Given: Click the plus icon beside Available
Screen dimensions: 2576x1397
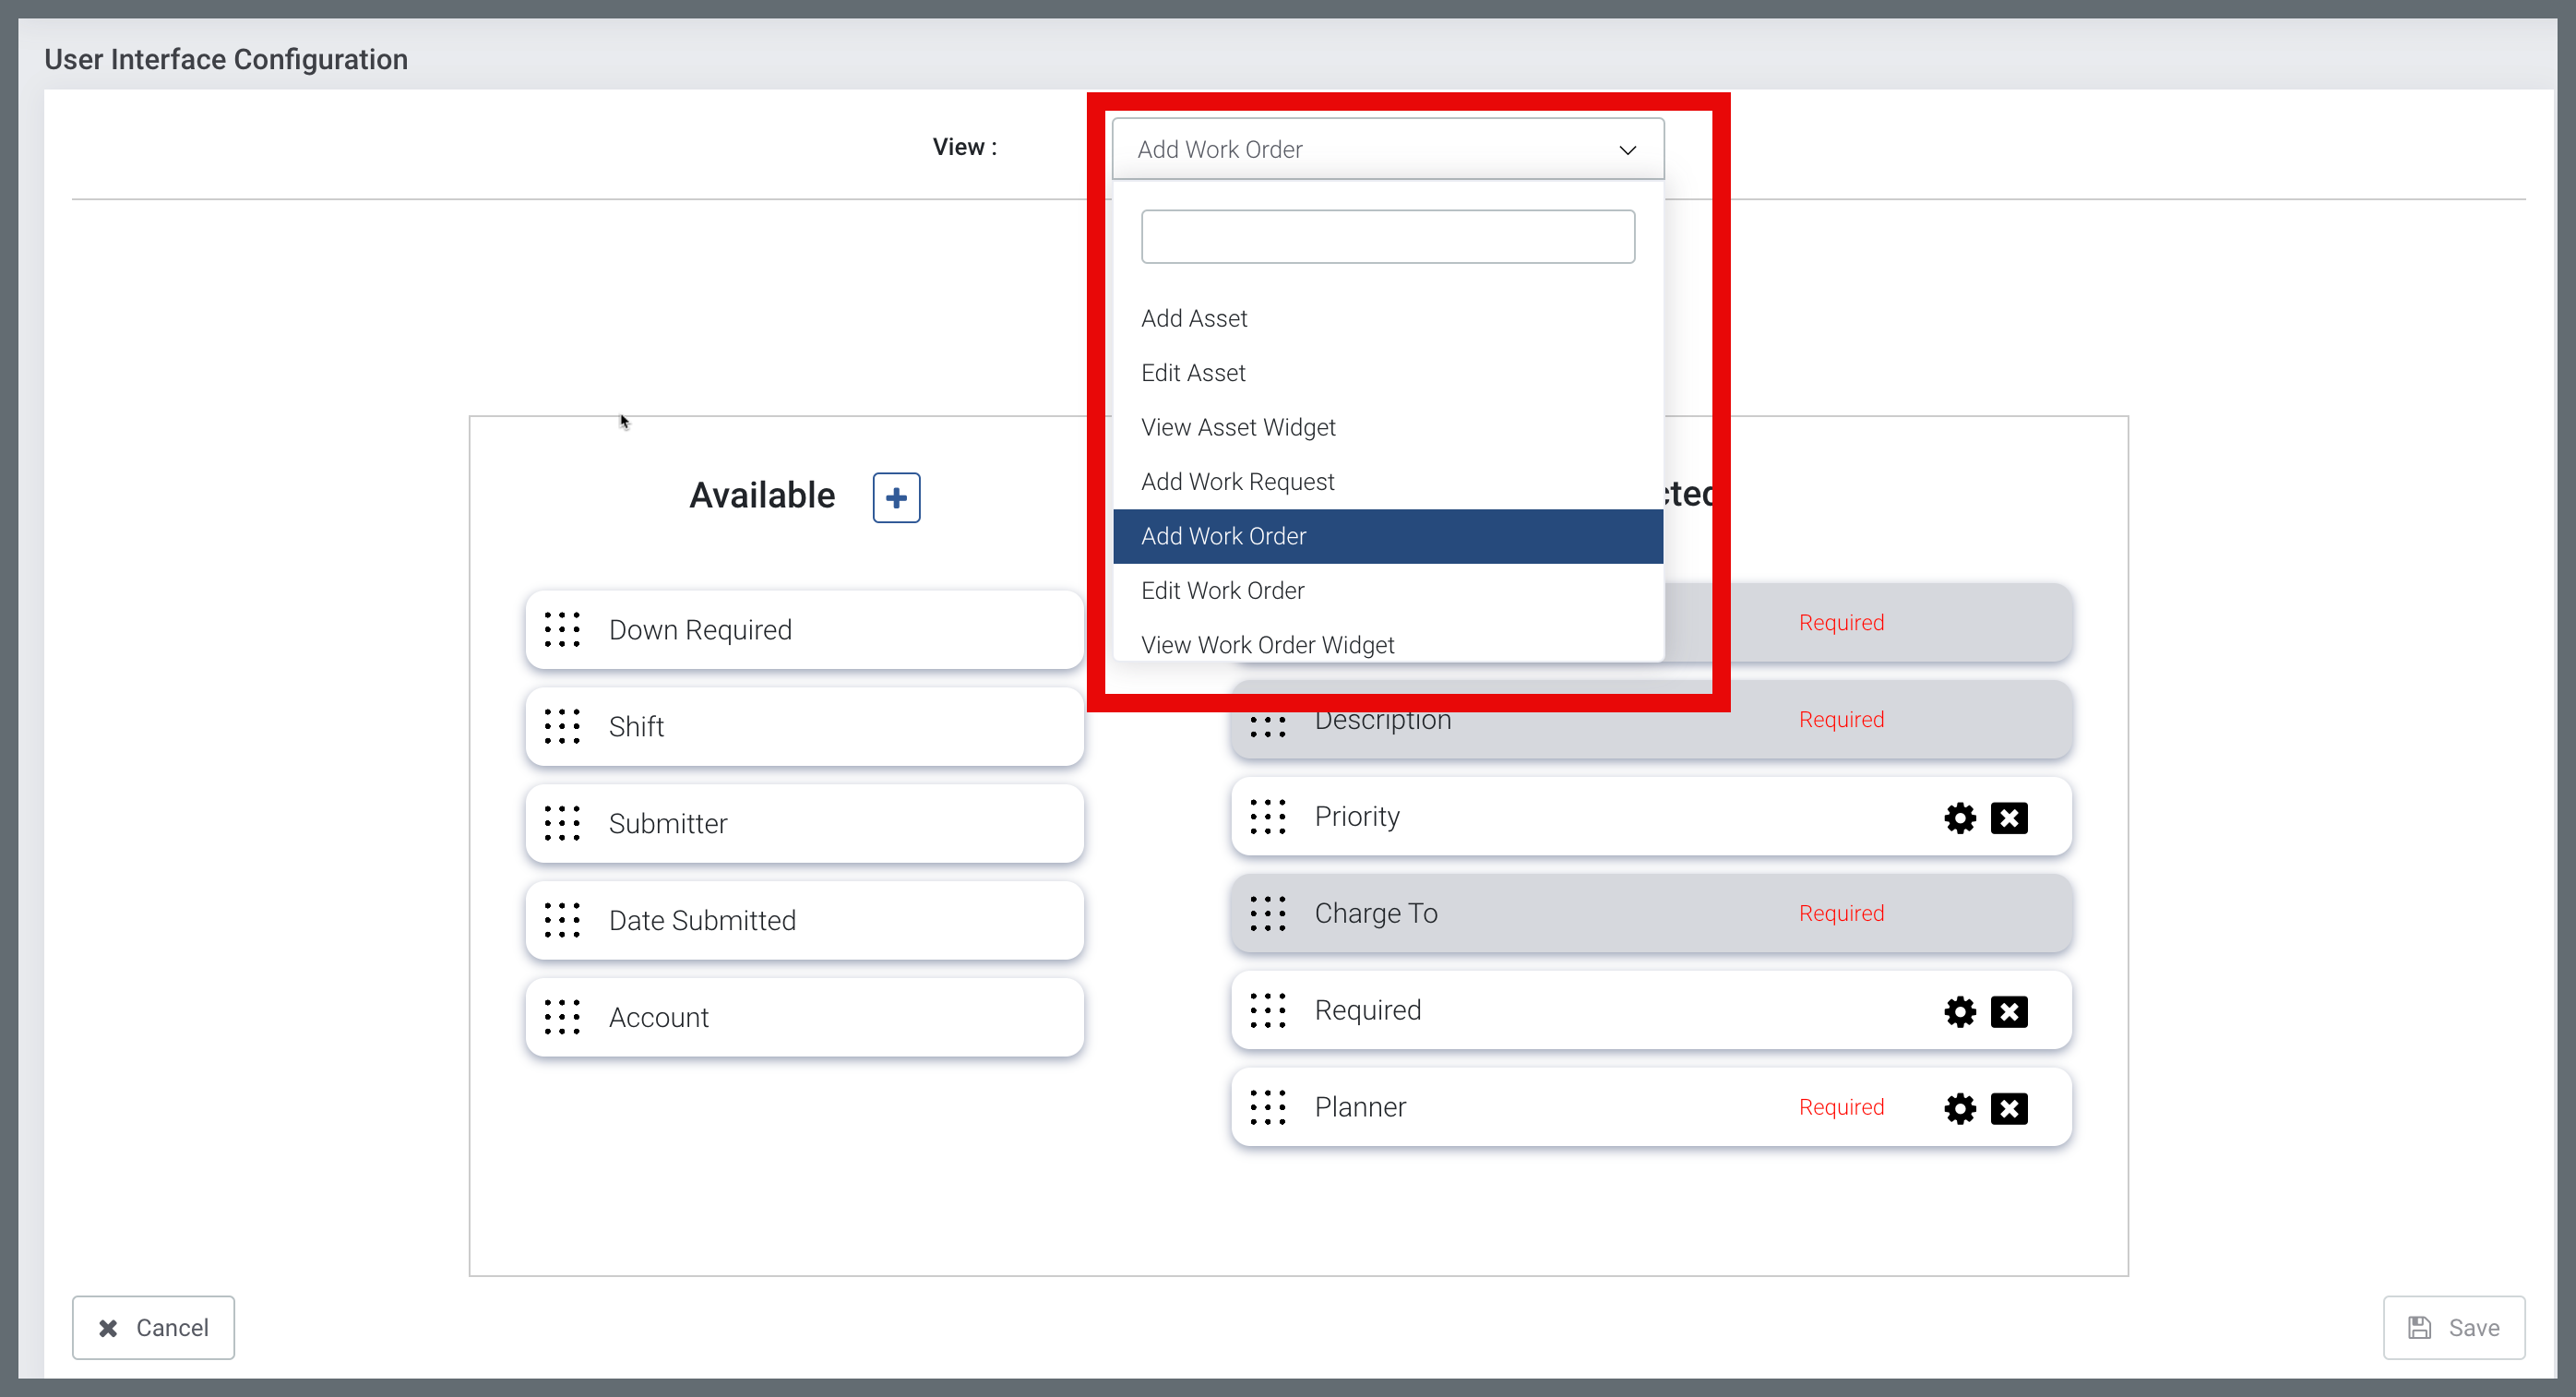Looking at the screenshot, I should tap(896, 498).
